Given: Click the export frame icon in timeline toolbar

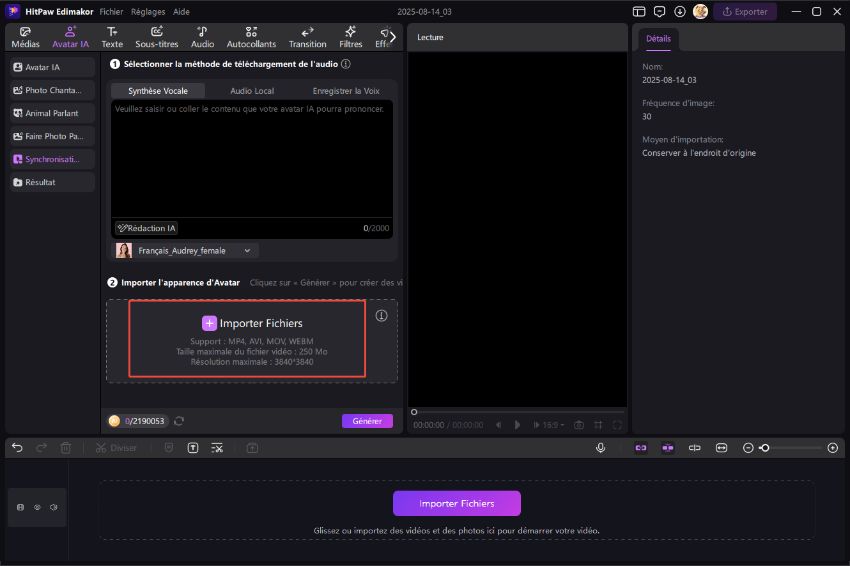Looking at the screenshot, I should click(252, 448).
